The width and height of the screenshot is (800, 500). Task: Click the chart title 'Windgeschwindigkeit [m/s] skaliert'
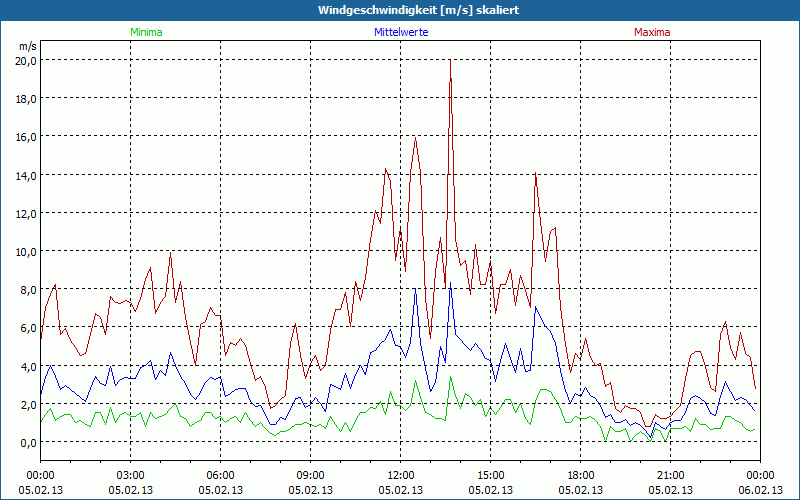[x=418, y=10]
